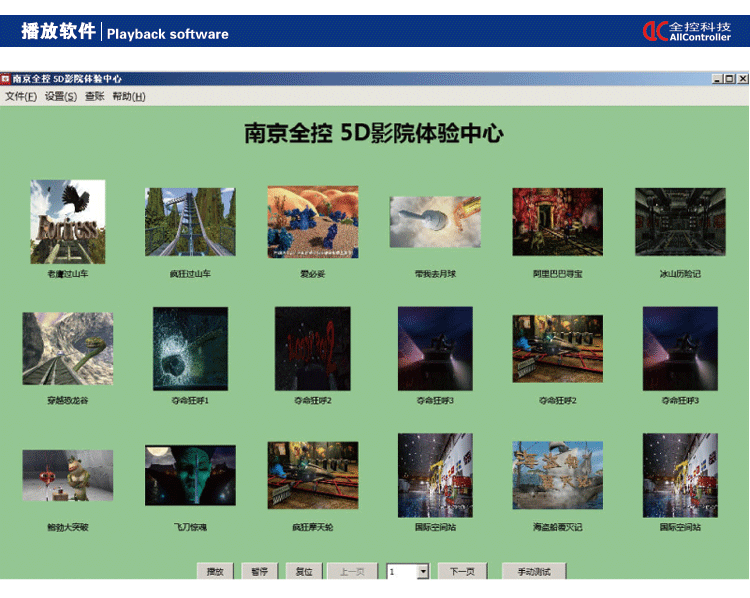
Task: Go to next page with 下一页
Action: 461,572
